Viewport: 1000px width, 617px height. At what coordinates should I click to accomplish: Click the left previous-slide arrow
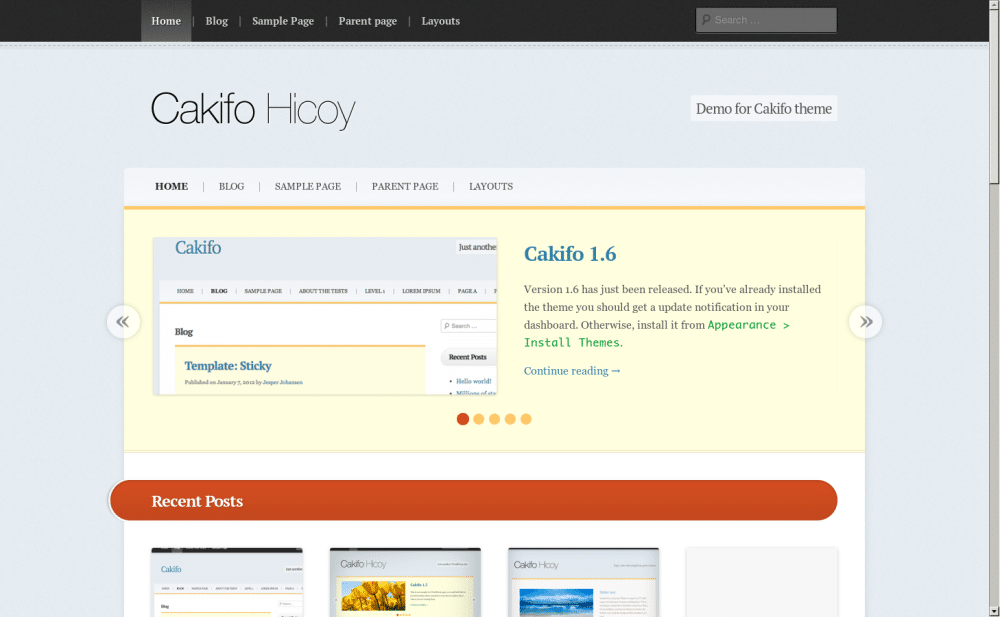click(123, 321)
